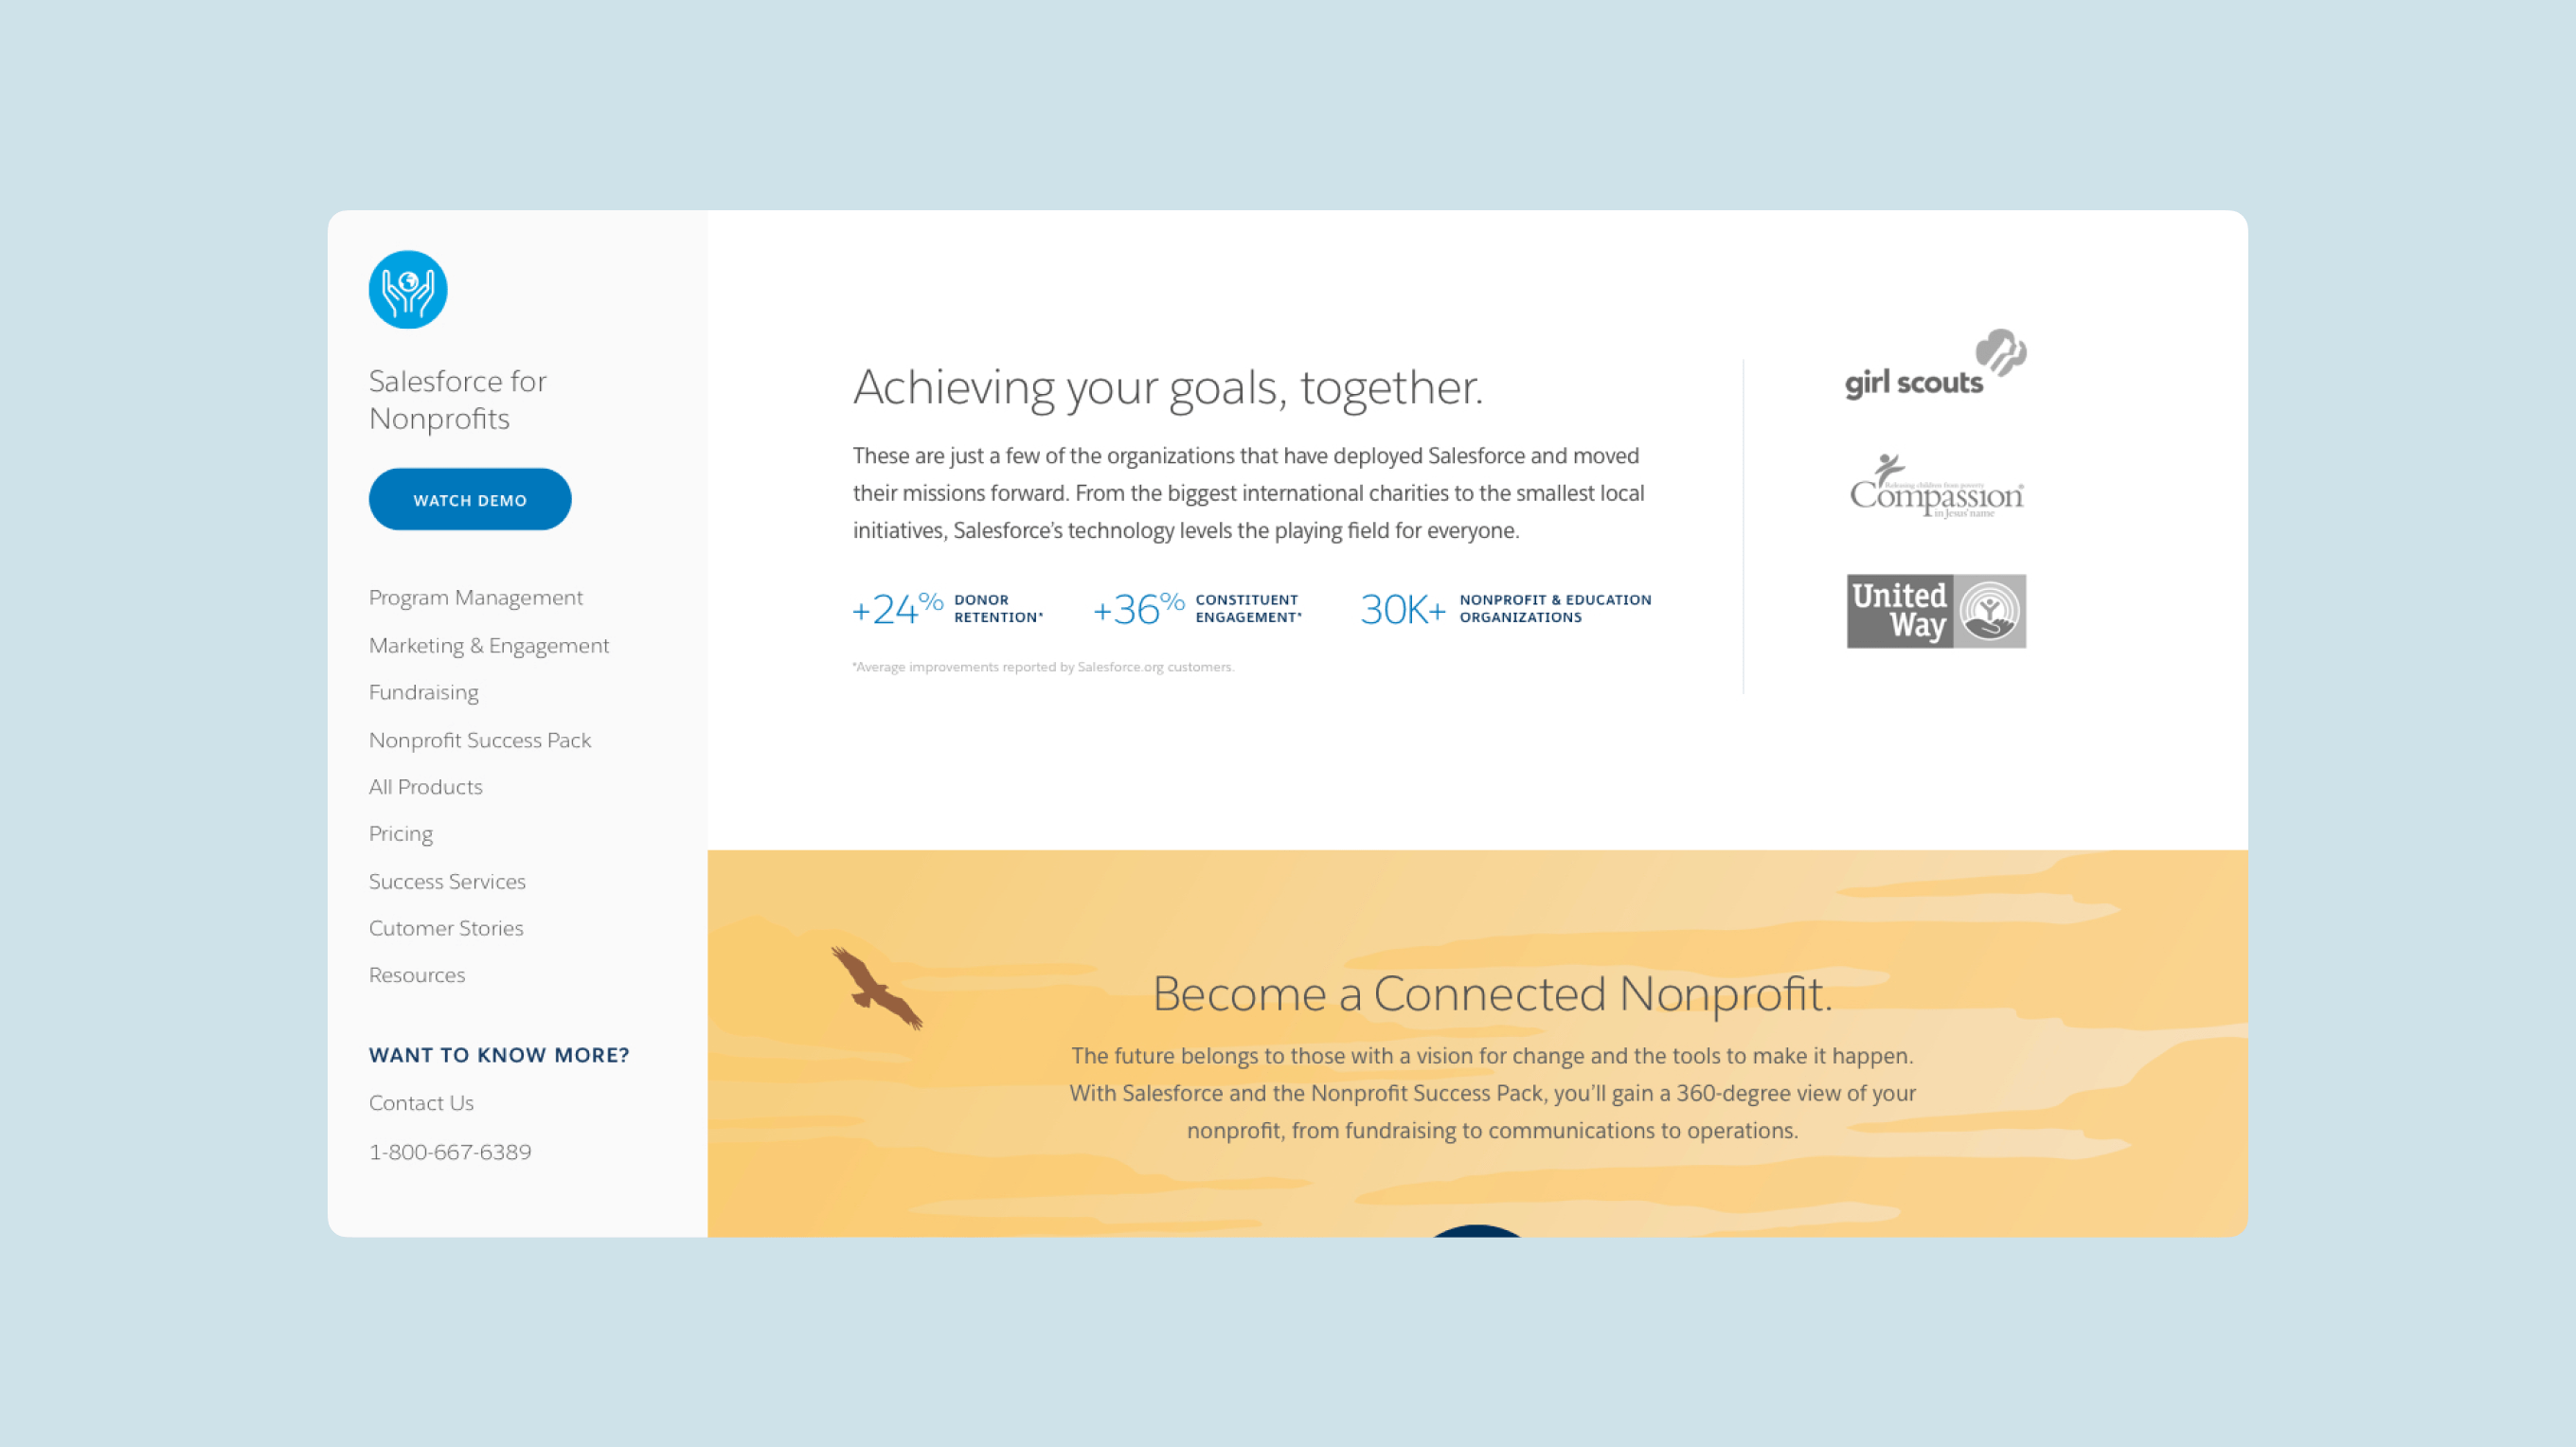Click the WATCH DEMO button
The height and width of the screenshot is (1447, 2576).
point(469,499)
